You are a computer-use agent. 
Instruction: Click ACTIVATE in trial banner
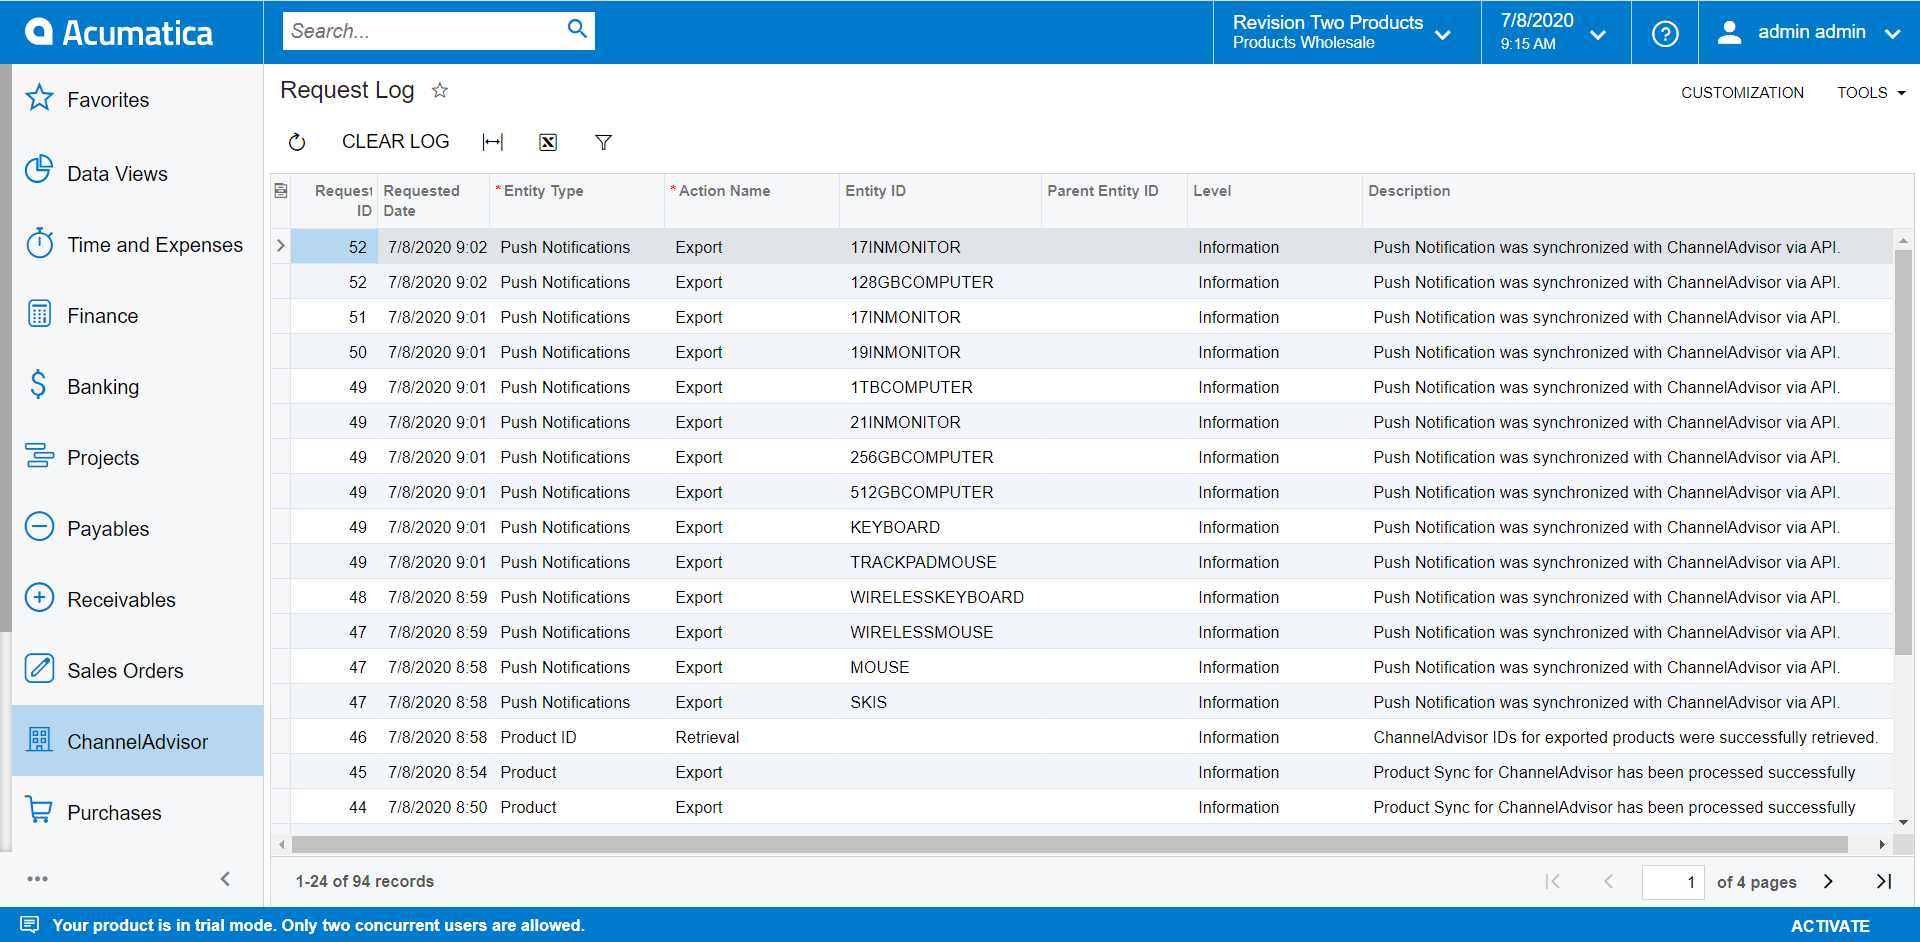tap(1830, 926)
